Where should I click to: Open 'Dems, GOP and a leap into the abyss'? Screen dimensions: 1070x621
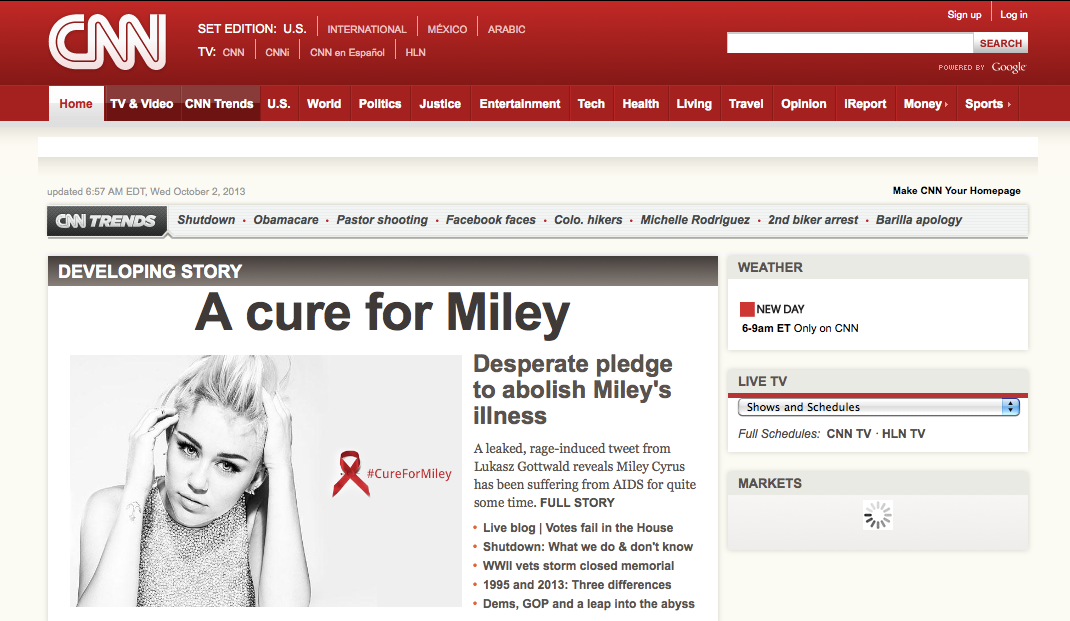point(589,605)
